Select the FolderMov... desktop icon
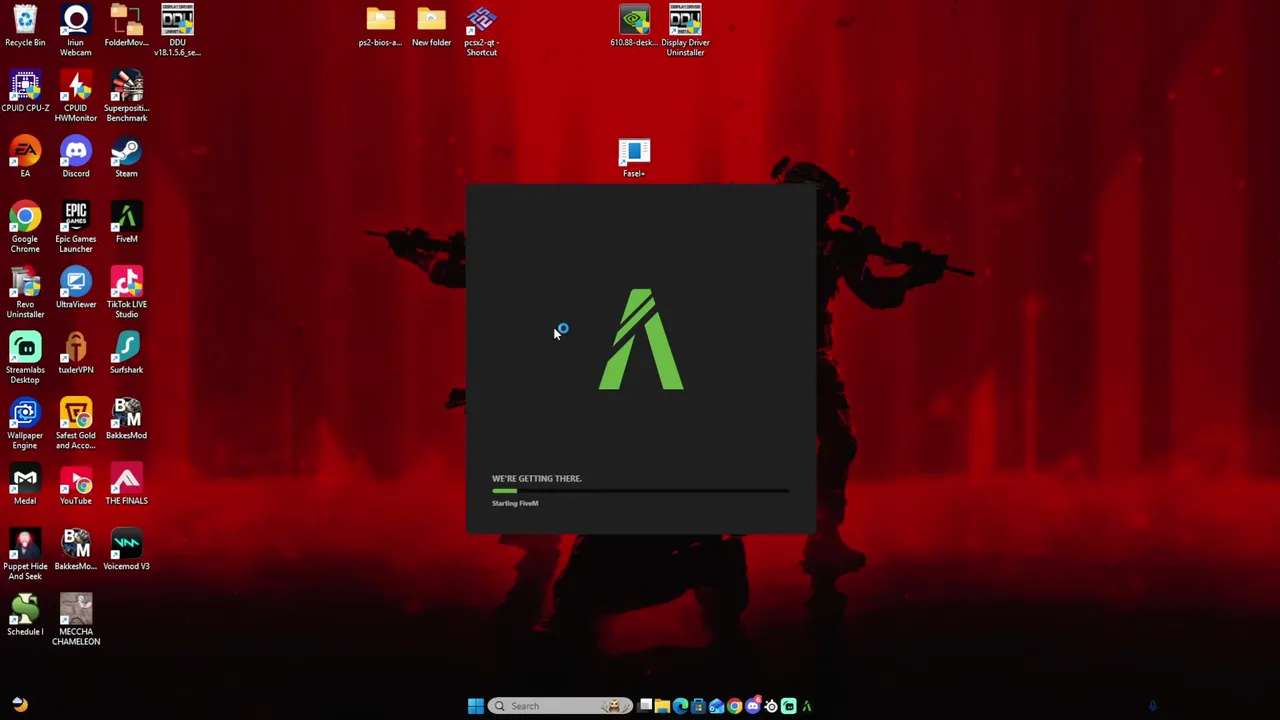The width and height of the screenshot is (1280, 720). (x=126, y=26)
